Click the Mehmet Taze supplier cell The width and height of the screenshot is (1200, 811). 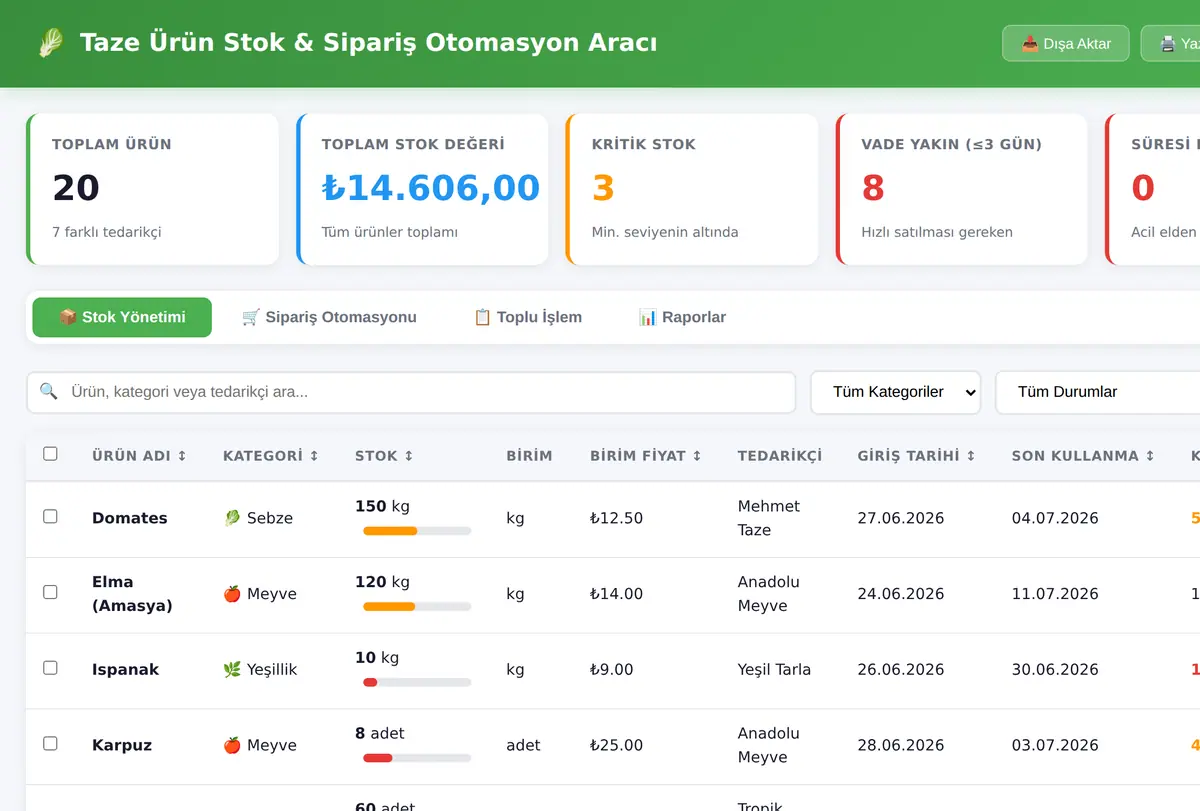769,518
